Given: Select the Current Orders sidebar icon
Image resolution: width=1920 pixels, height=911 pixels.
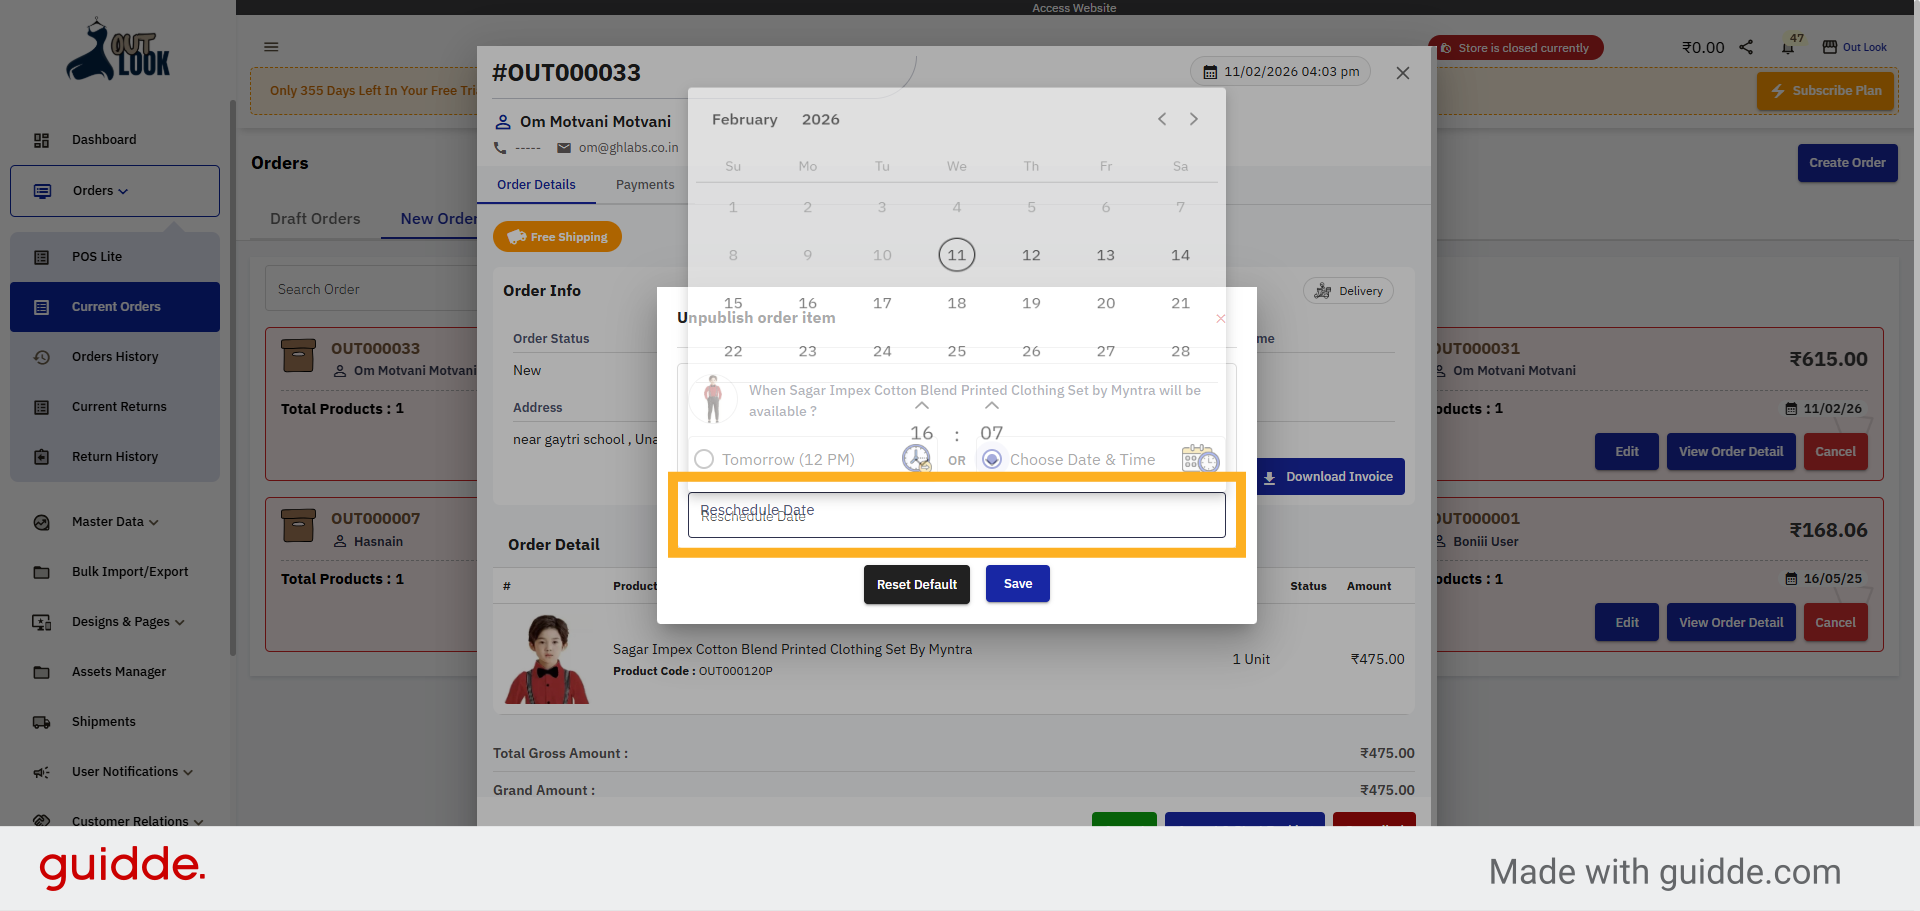Looking at the screenshot, I should click(41, 307).
